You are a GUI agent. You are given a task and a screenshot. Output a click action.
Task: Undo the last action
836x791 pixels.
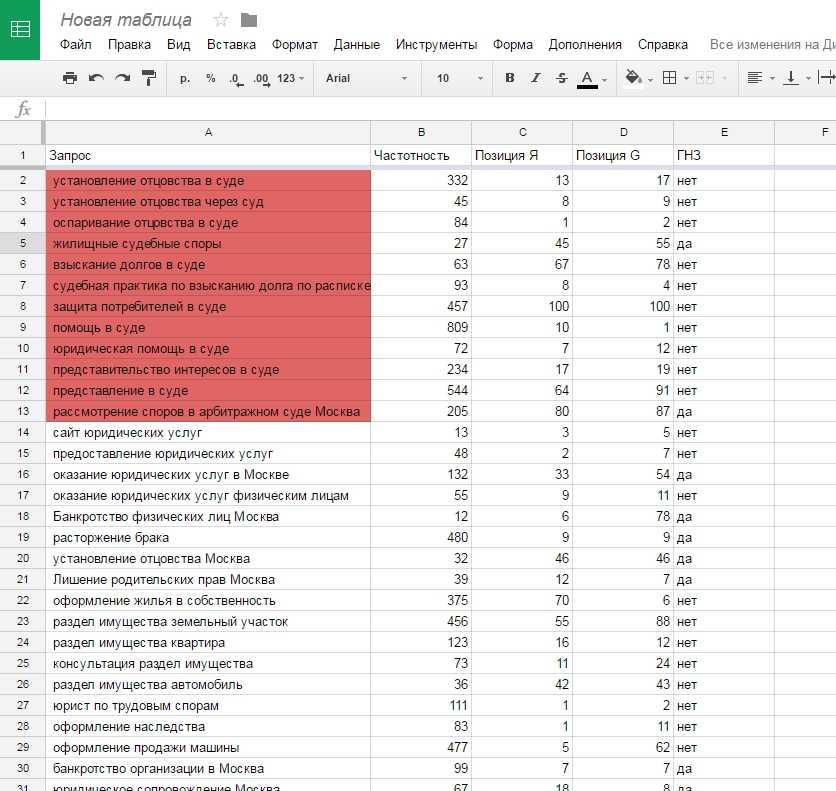pyautogui.click(x=96, y=78)
